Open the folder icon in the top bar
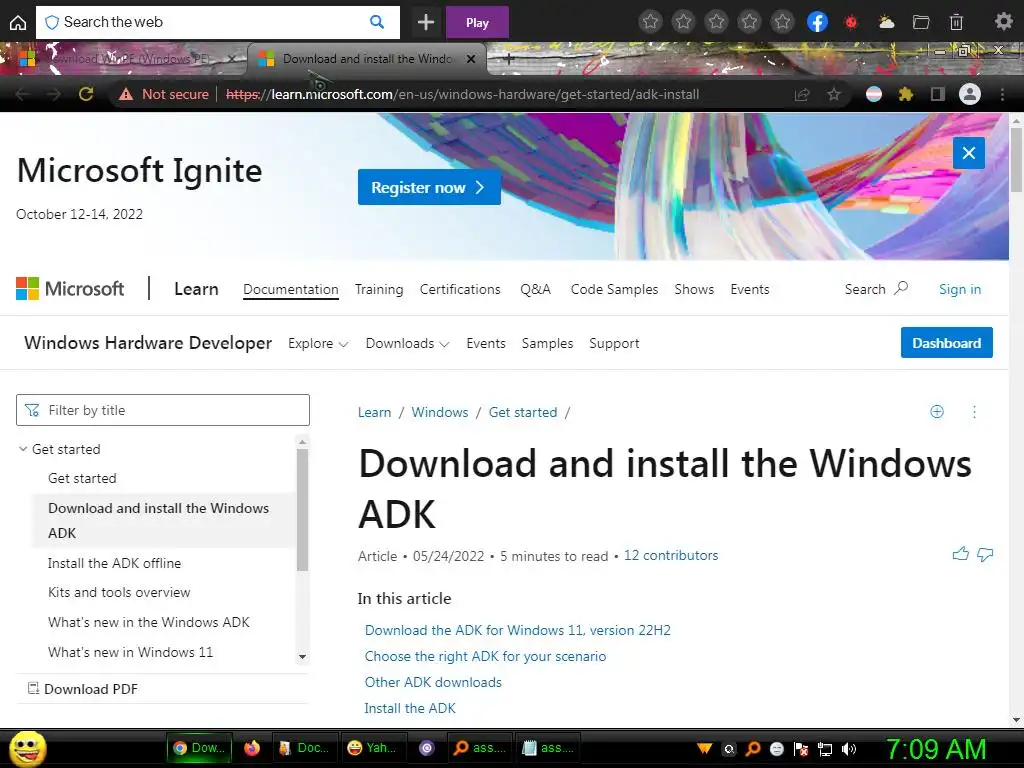Screen dimensions: 1024x768 [921, 23]
